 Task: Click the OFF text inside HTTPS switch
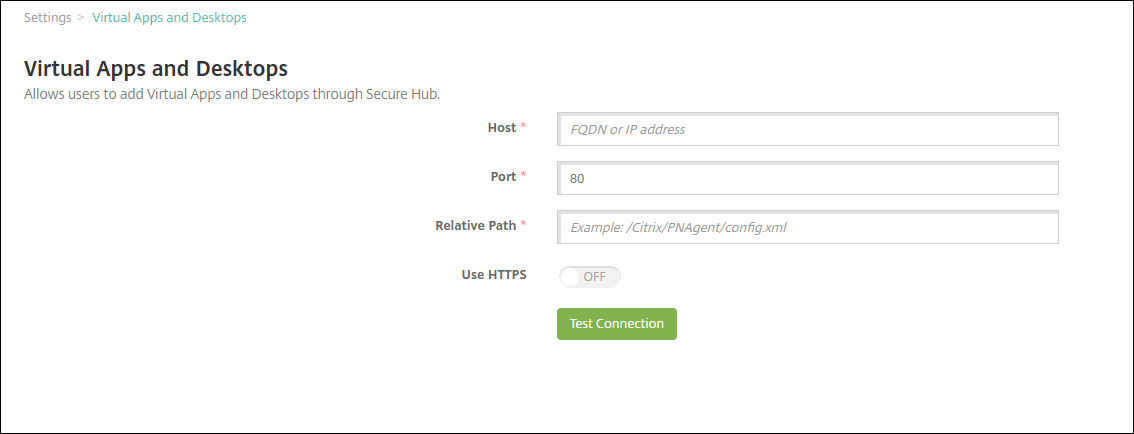(595, 277)
